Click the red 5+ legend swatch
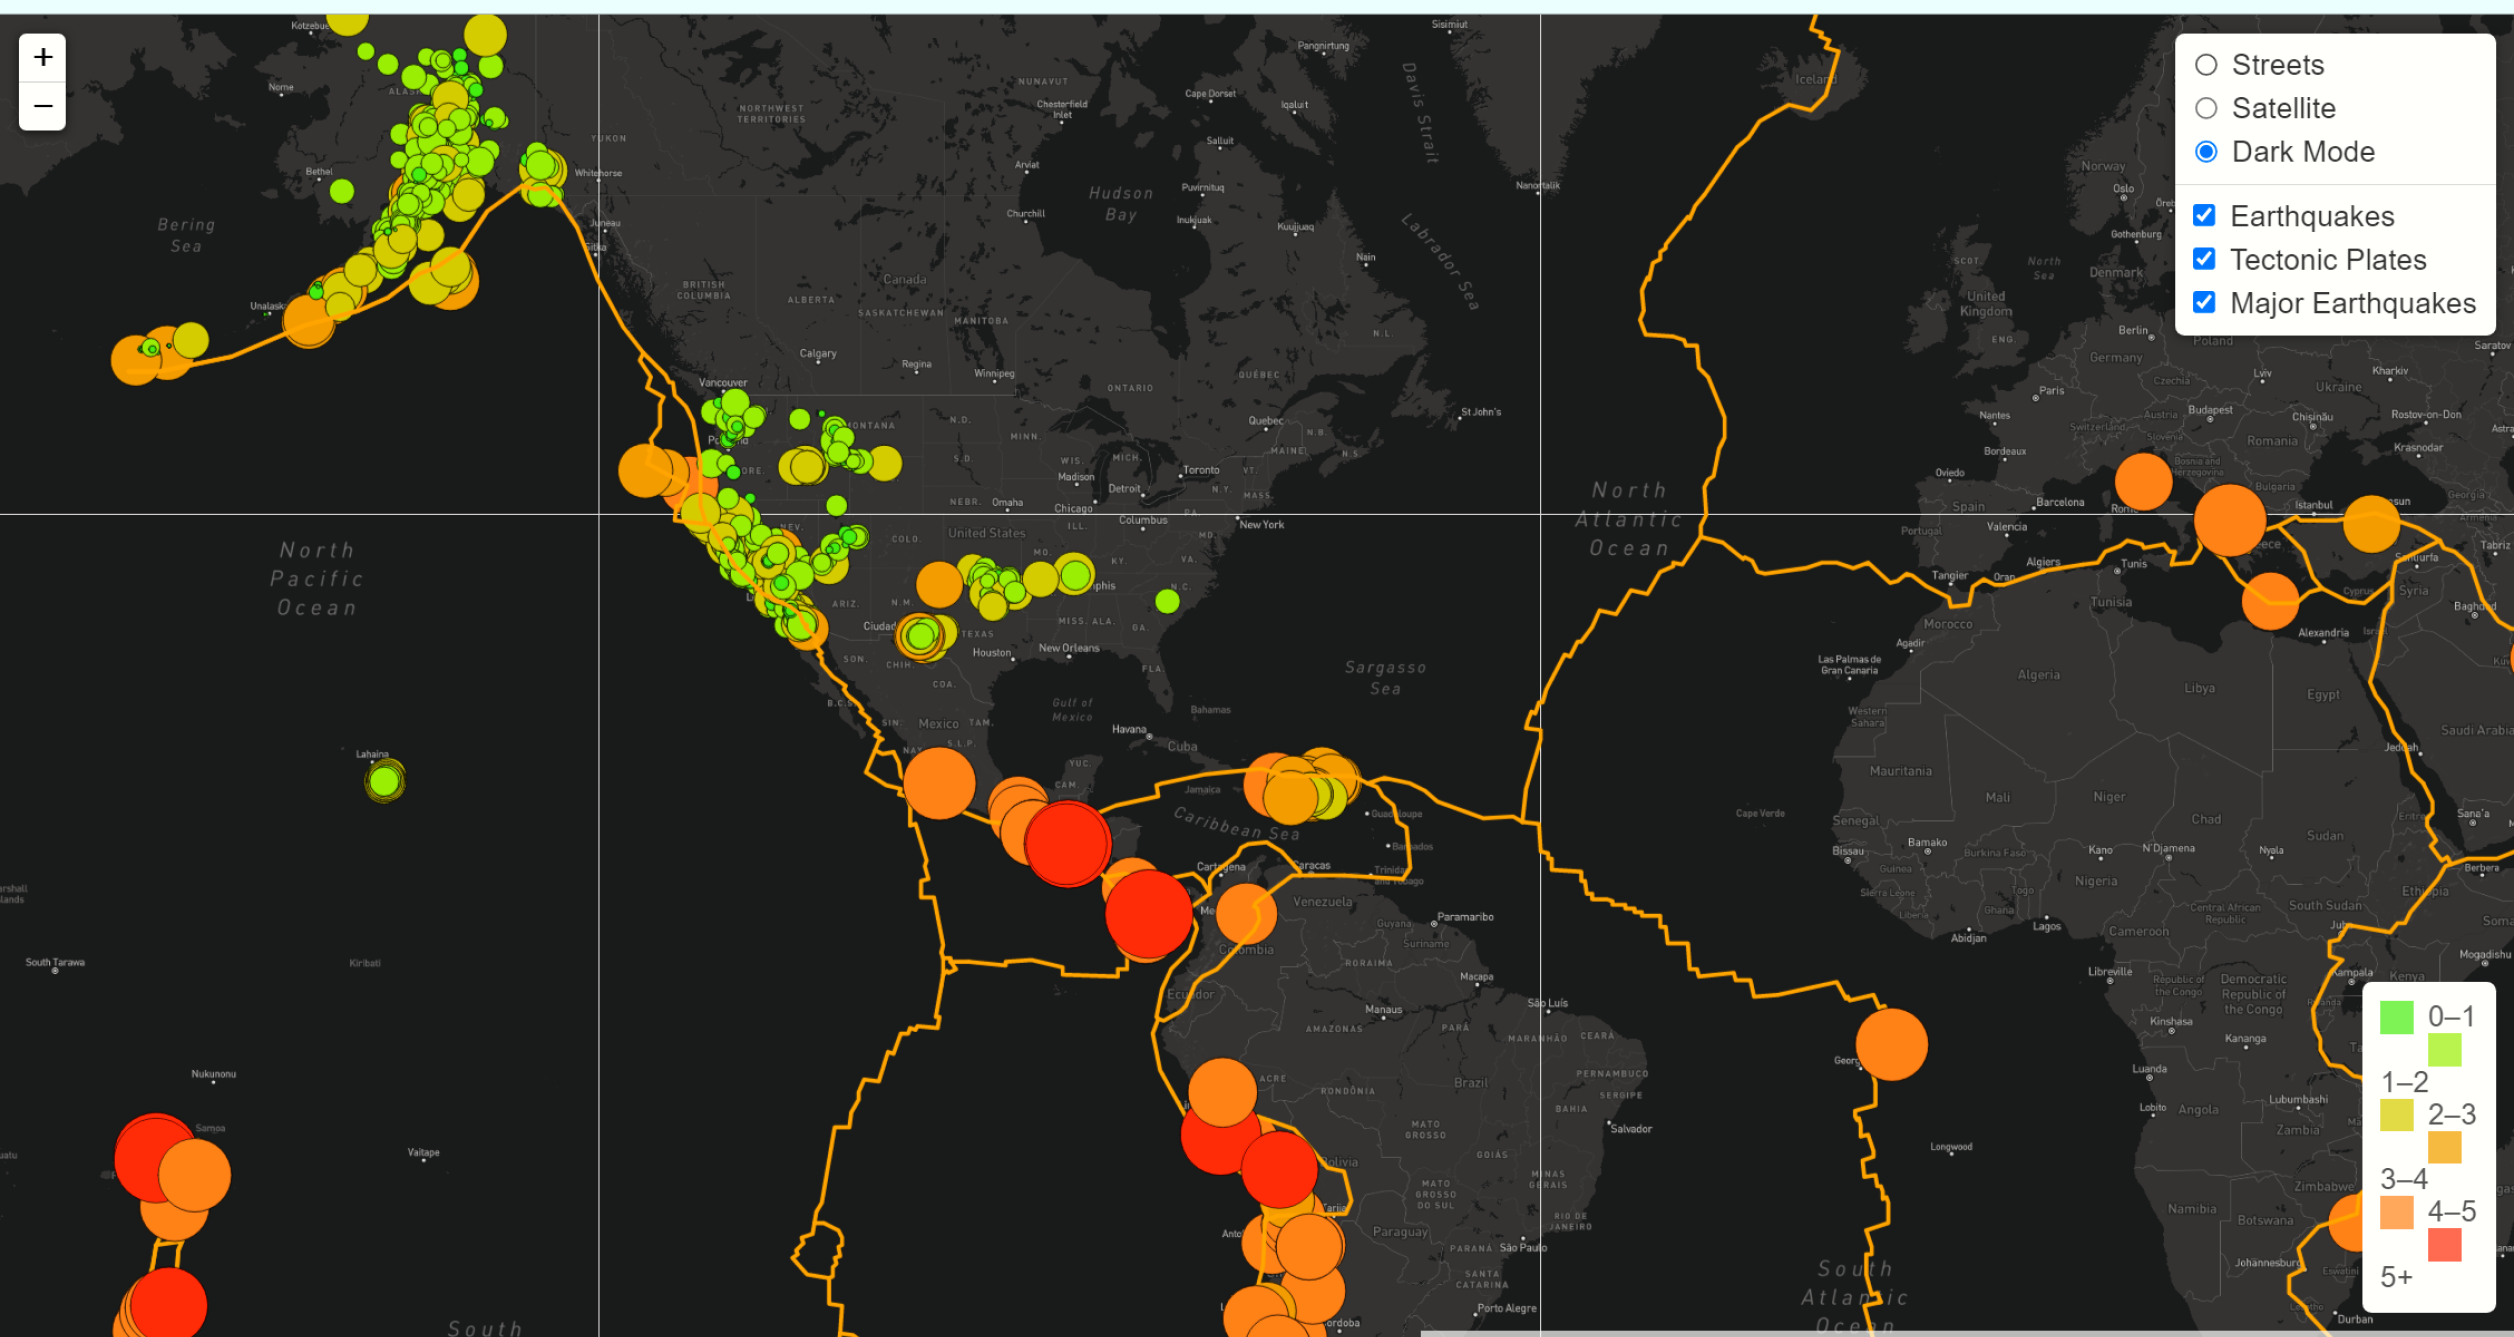The width and height of the screenshot is (2514, 1337). tap(2444, 1245)
